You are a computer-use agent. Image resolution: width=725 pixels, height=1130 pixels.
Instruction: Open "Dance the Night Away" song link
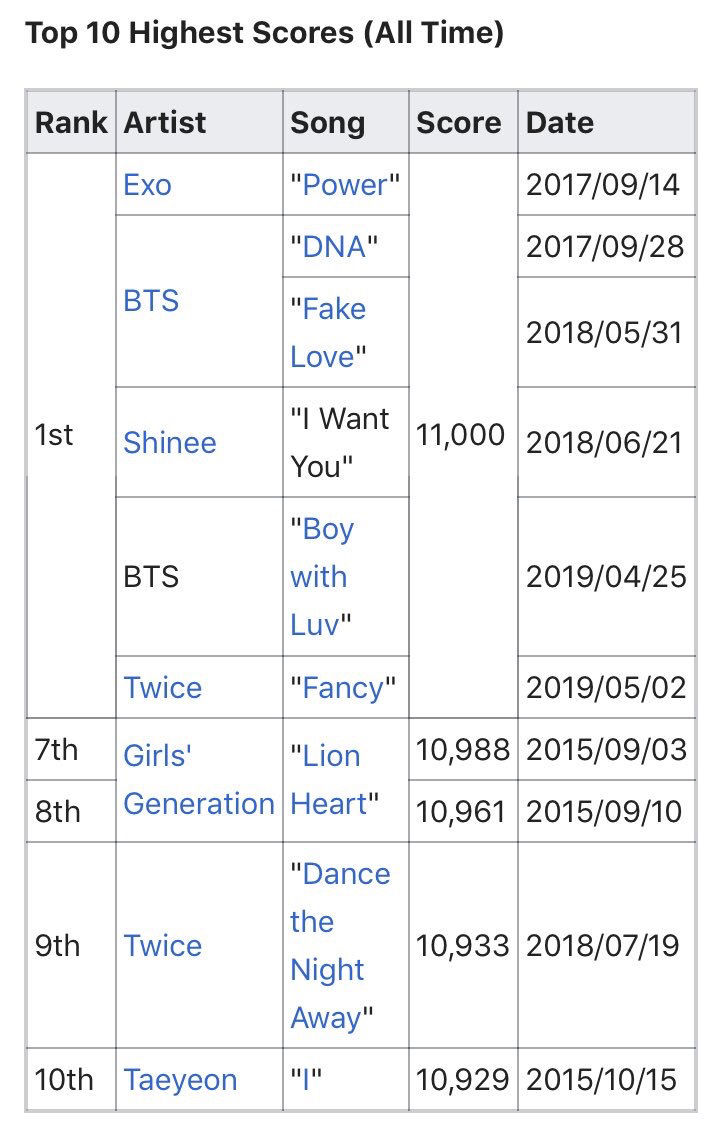[x=340, y=946]
